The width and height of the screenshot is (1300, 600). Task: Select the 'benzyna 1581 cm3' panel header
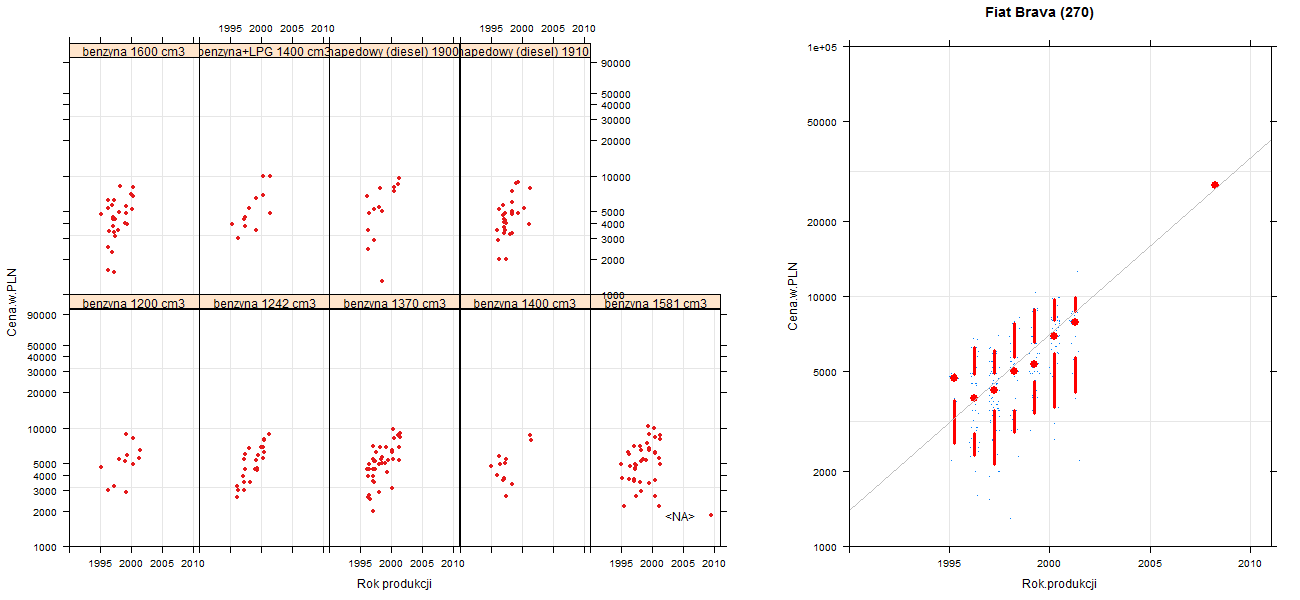[655, 302]
